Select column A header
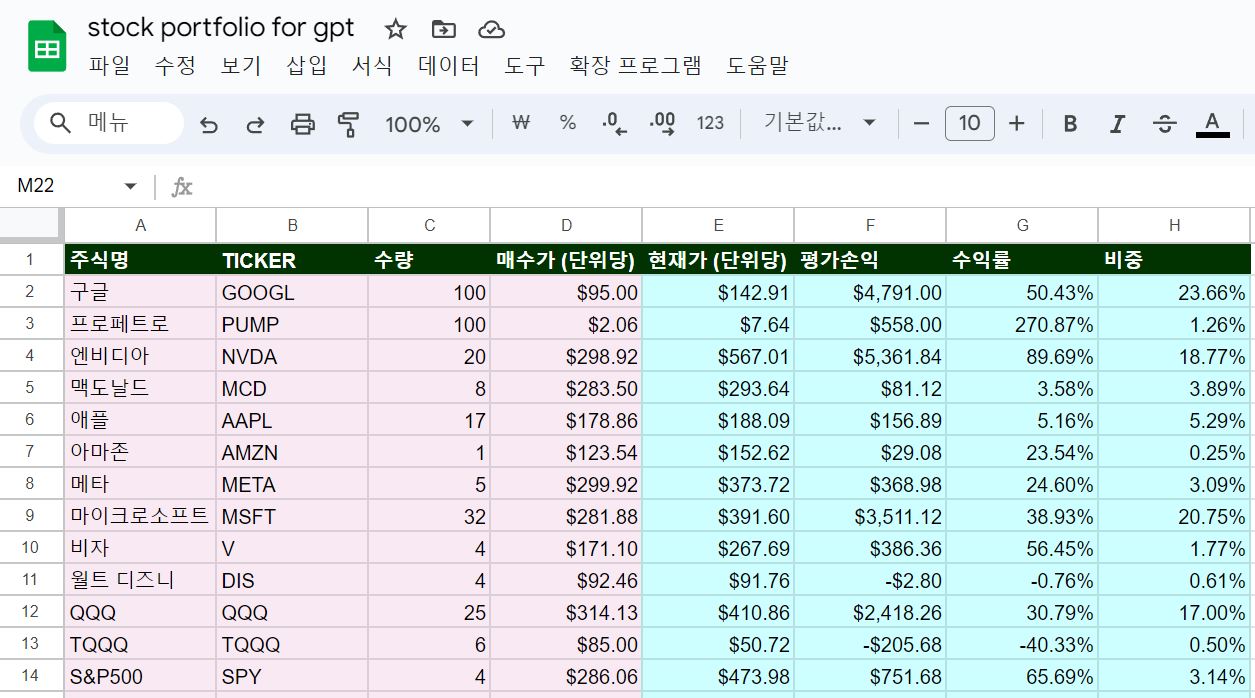 [140, 225]
